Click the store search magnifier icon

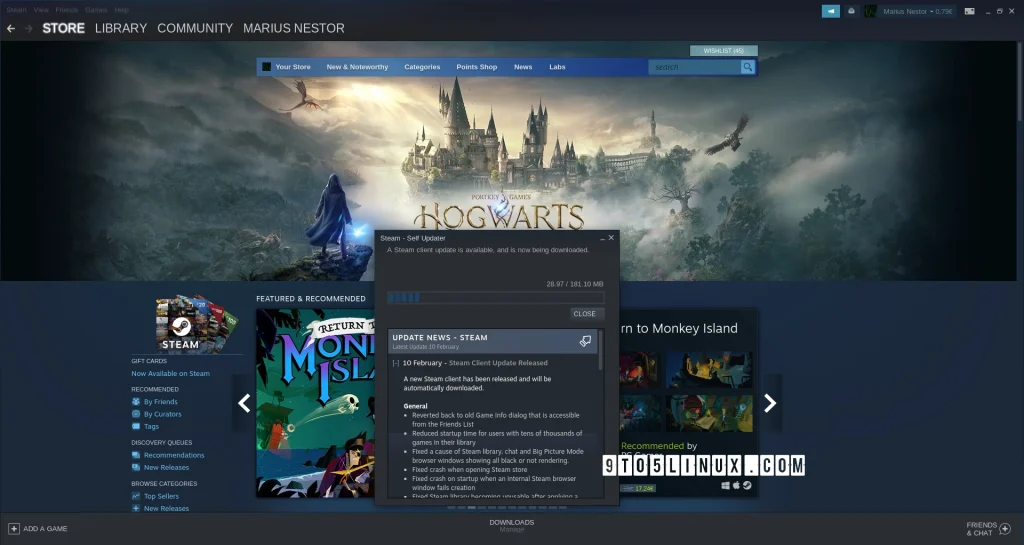click(x=747, y=67)
